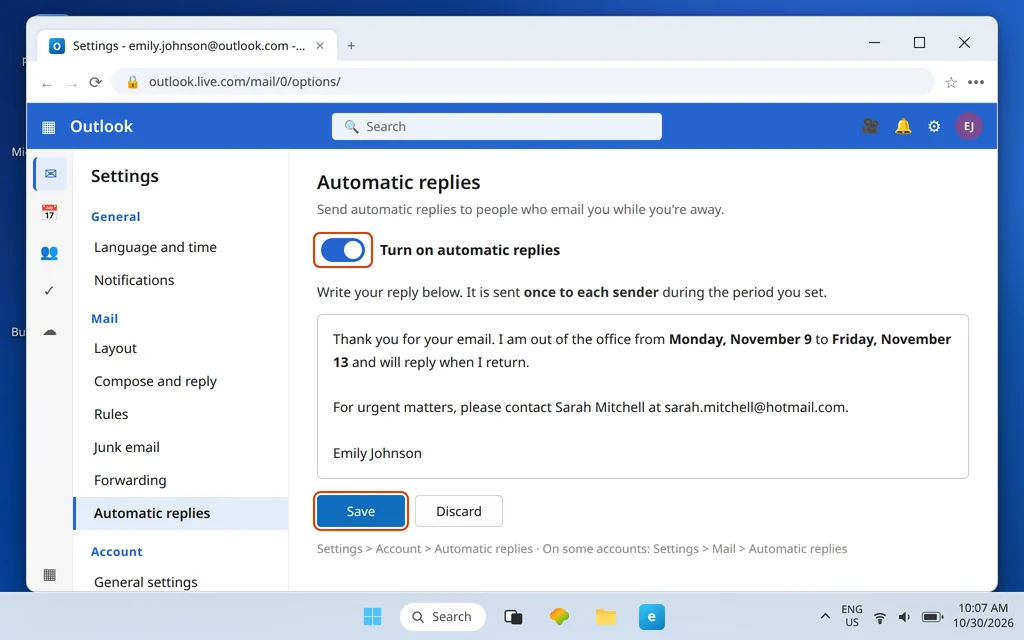This screenshot has width=1024, height=640.
Task: Show hidden tray icons chevron
Action: click(825, 616)
